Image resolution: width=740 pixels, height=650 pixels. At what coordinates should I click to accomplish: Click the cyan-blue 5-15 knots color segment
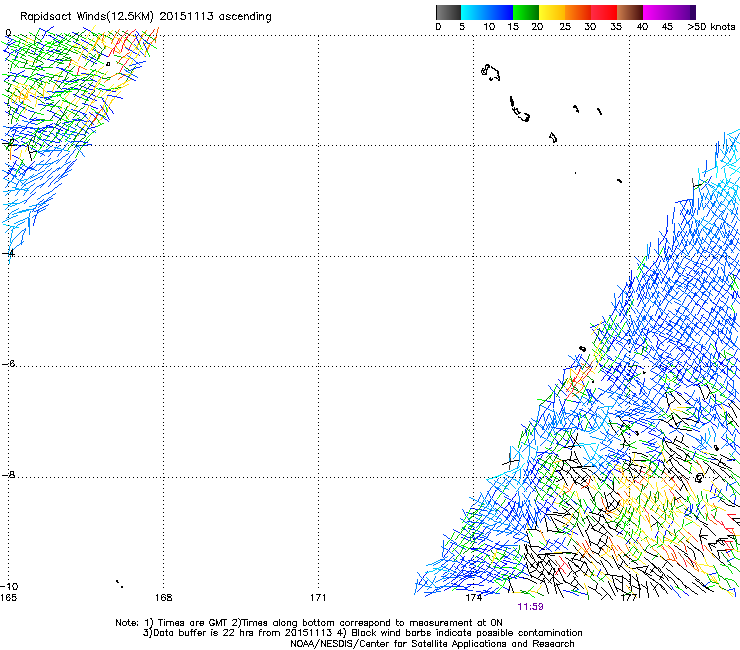point(487,12)
